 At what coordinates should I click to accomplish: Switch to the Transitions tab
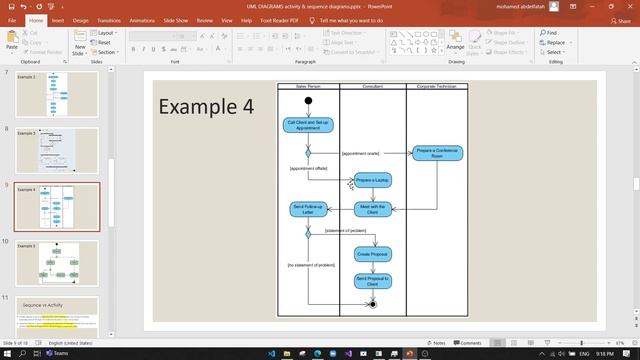point(109,20)
